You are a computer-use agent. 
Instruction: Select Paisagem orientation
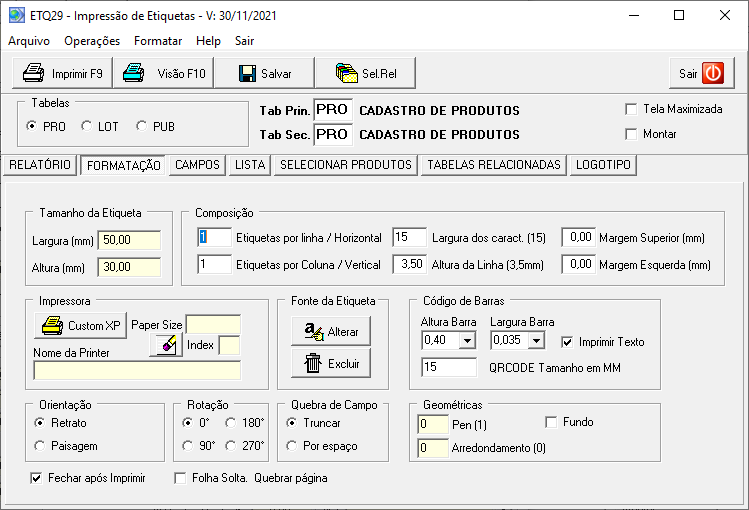tap(40, 446)
